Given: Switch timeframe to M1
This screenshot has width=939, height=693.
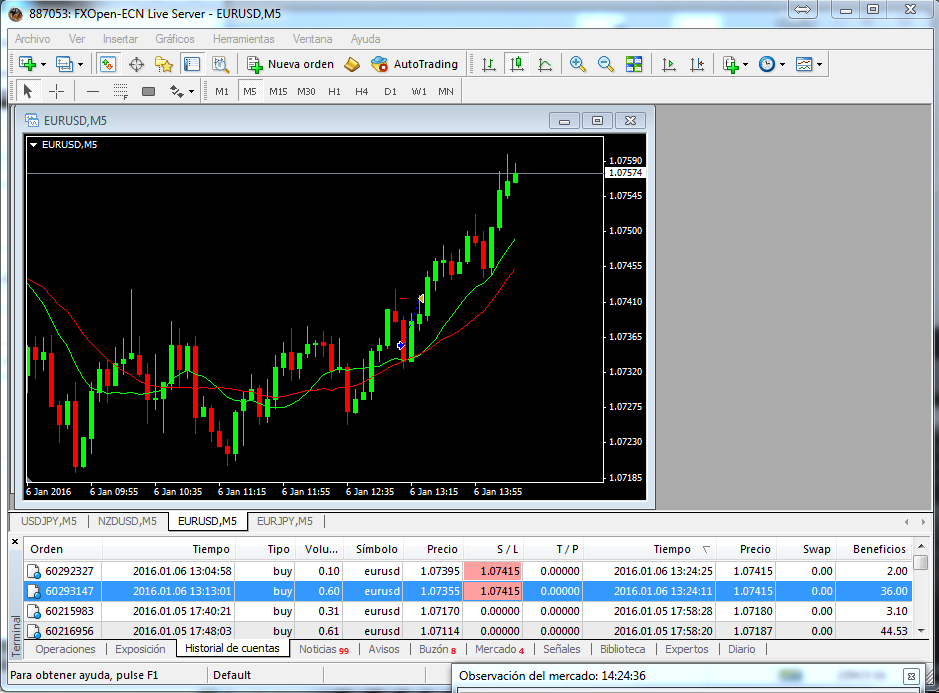Looking at the screenshot, I should 222,92.
